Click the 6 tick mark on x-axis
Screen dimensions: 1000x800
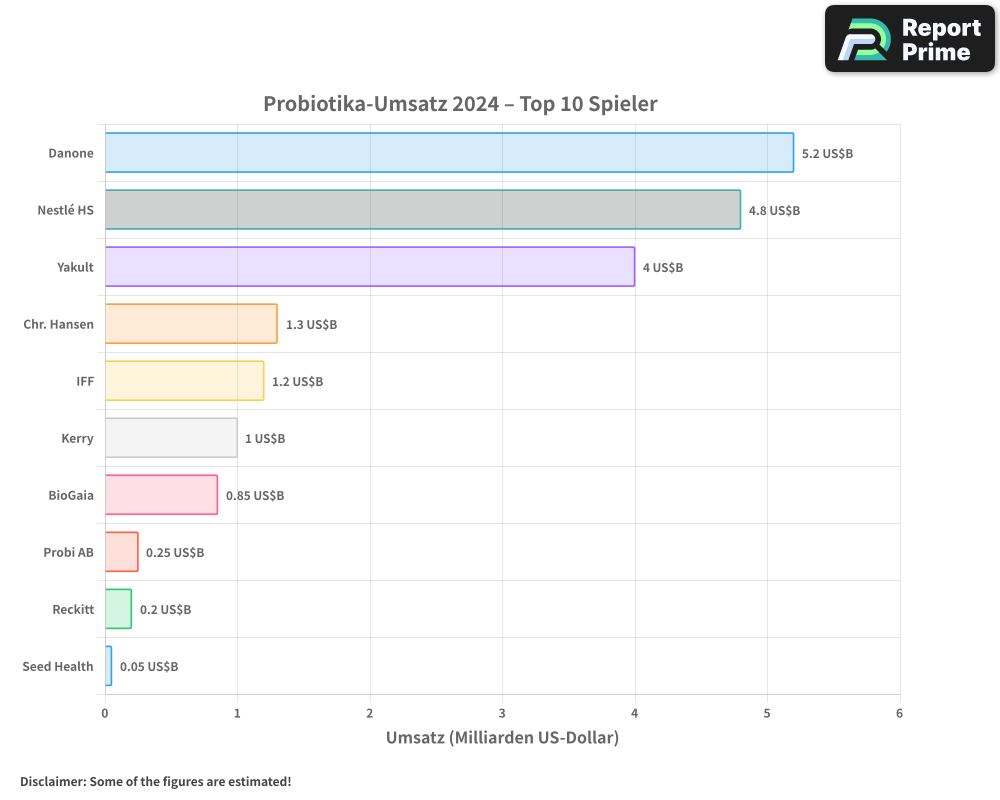pyautogui.click(x=899, y=714)
